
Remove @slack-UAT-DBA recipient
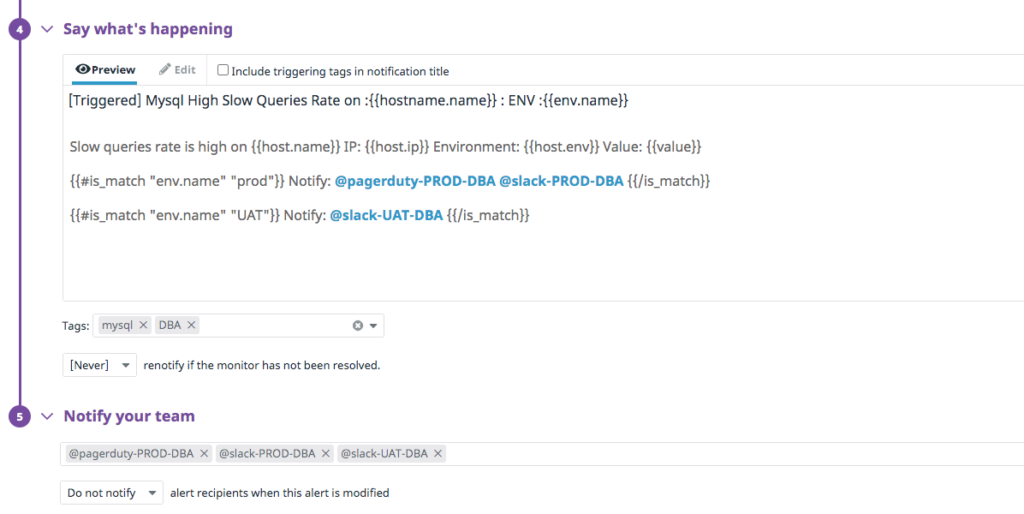(x=438, y=454)
